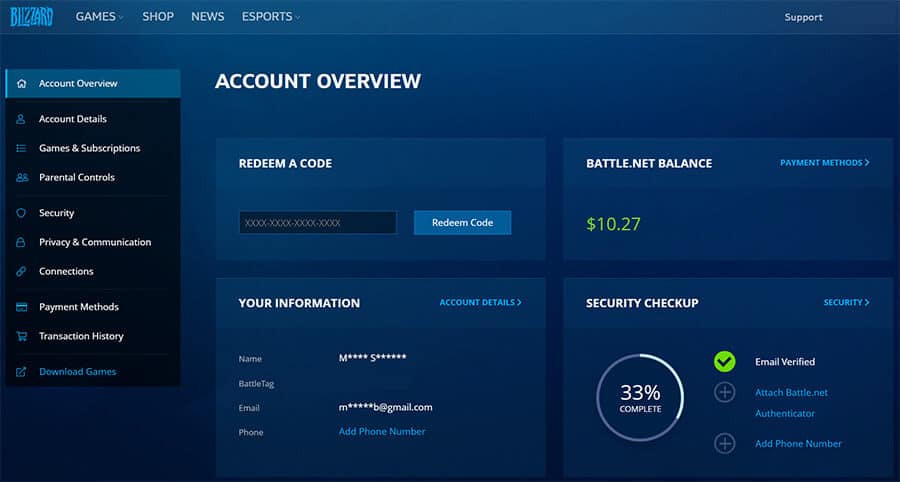The width and height of the screenshot is (900, 482).
Task: Click the plus circle beside Add Phone Number
Action: pos(725,443)
